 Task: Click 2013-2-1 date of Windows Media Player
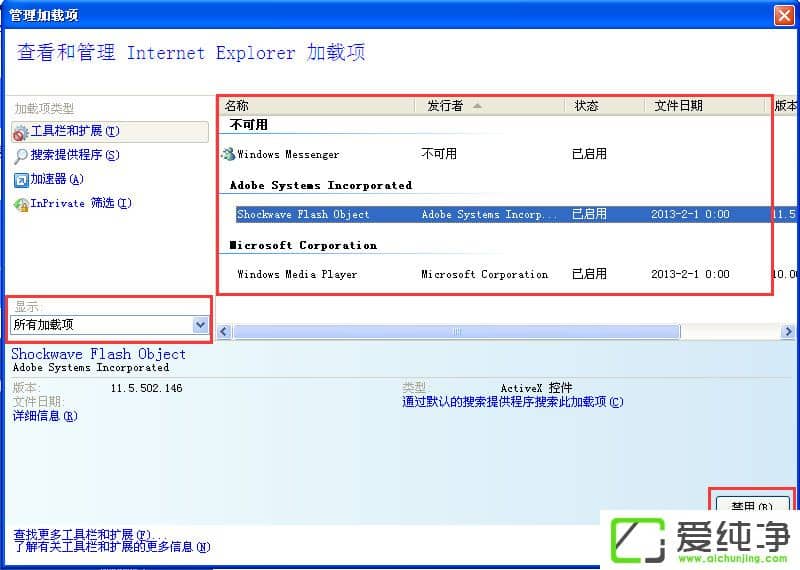[690, 274]
